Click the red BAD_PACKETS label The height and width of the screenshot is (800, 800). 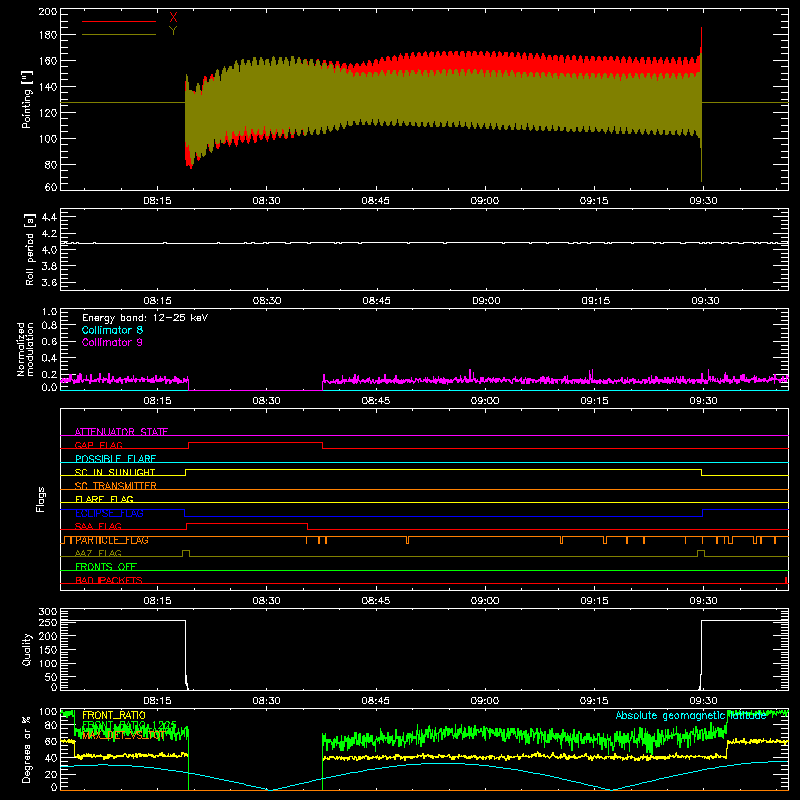[109, 580]
